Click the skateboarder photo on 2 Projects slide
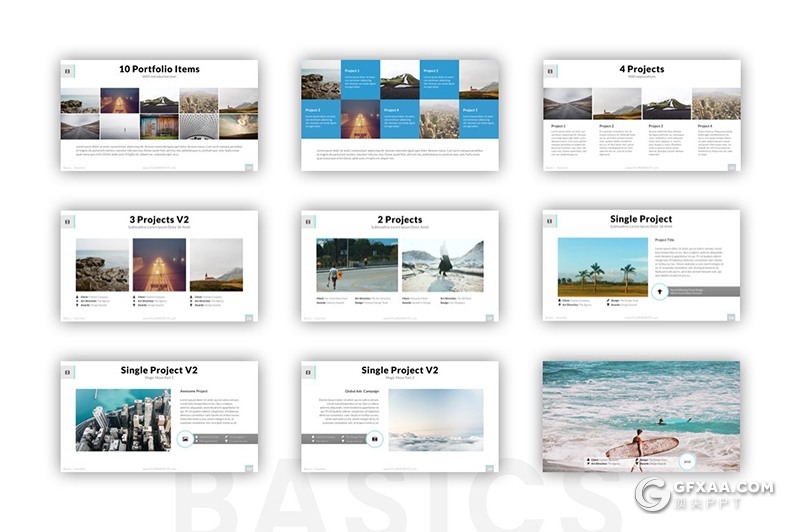Image resolution: width=800 pixels, height=532 pixels. click(x=356, y=265)
